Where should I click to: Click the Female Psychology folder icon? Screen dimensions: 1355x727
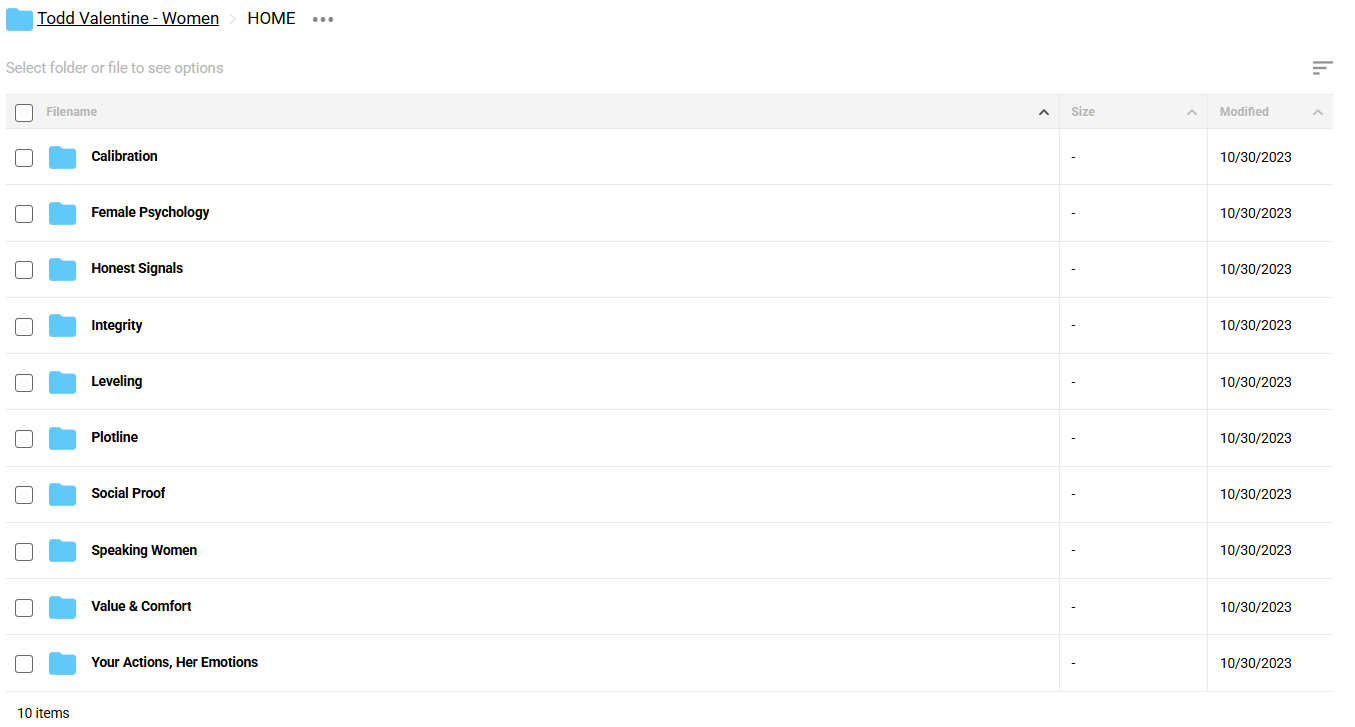pos(62,213)
